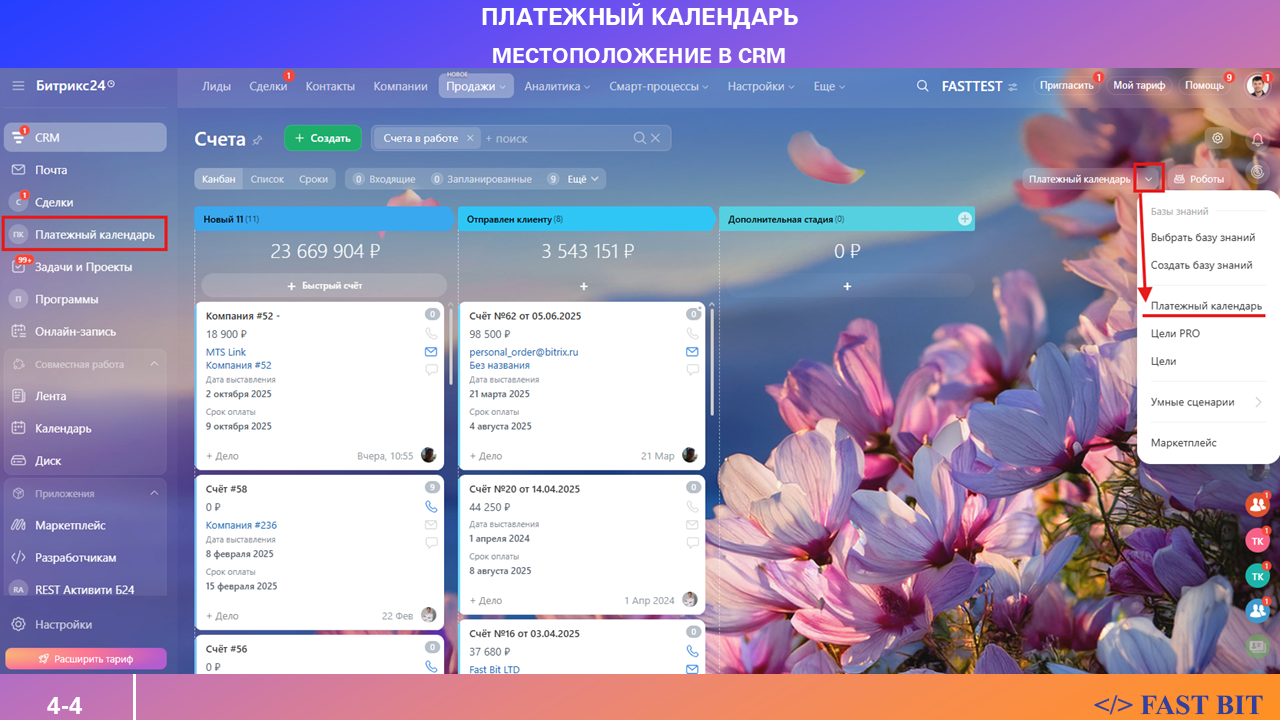Expand the Умные сценарии submenu
This screenshot has width=1280, height=720.
point(1206,402)
